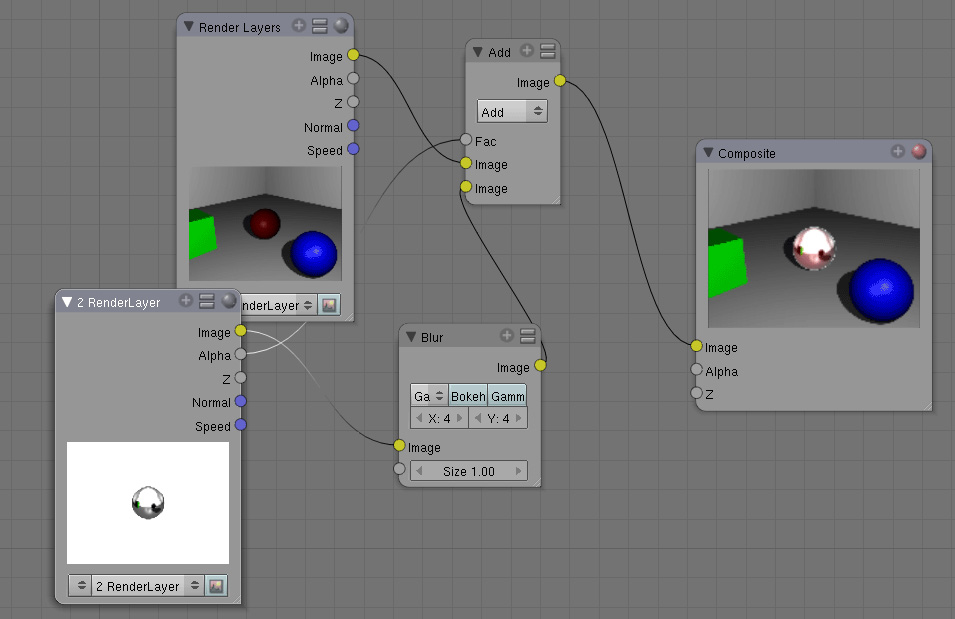Click 2 RenderLayer Speed output socket

241,425
